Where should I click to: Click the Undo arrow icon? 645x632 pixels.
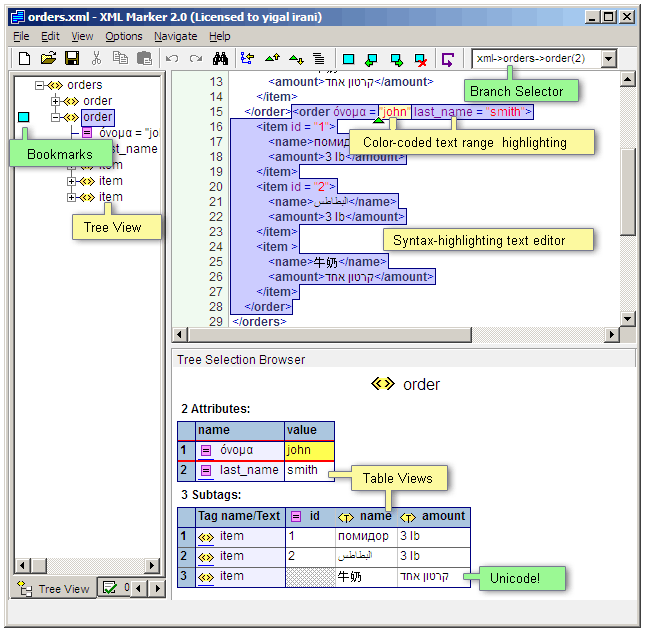click(172, 59)
